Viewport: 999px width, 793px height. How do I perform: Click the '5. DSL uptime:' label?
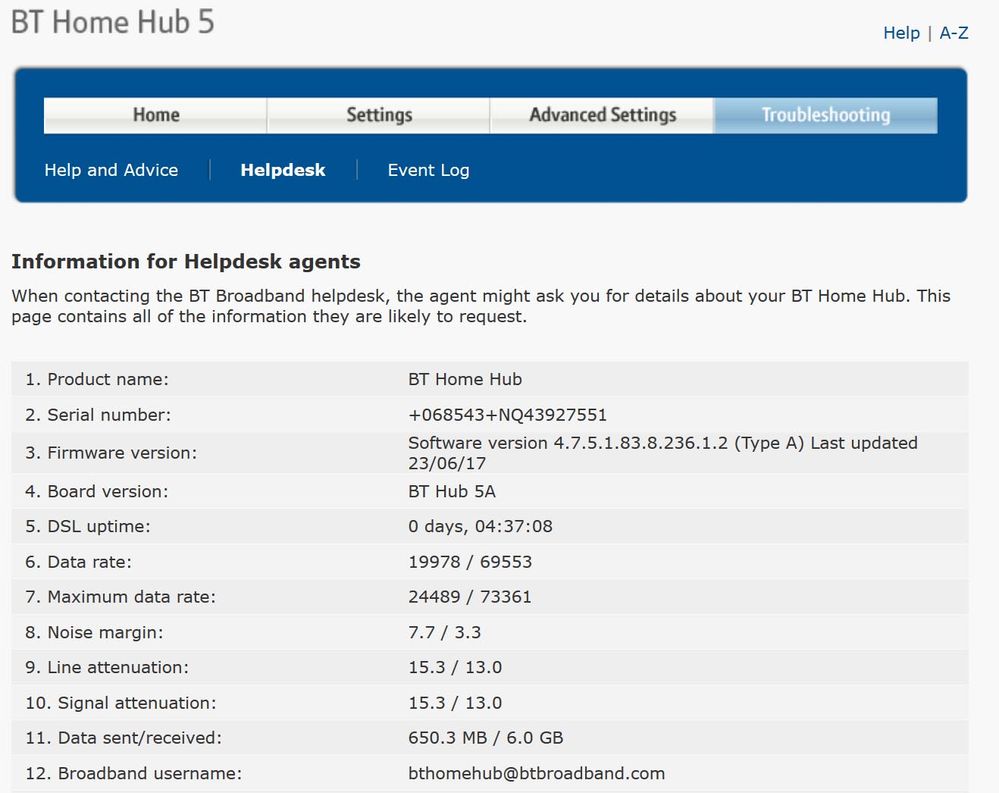tap(88, 527)
